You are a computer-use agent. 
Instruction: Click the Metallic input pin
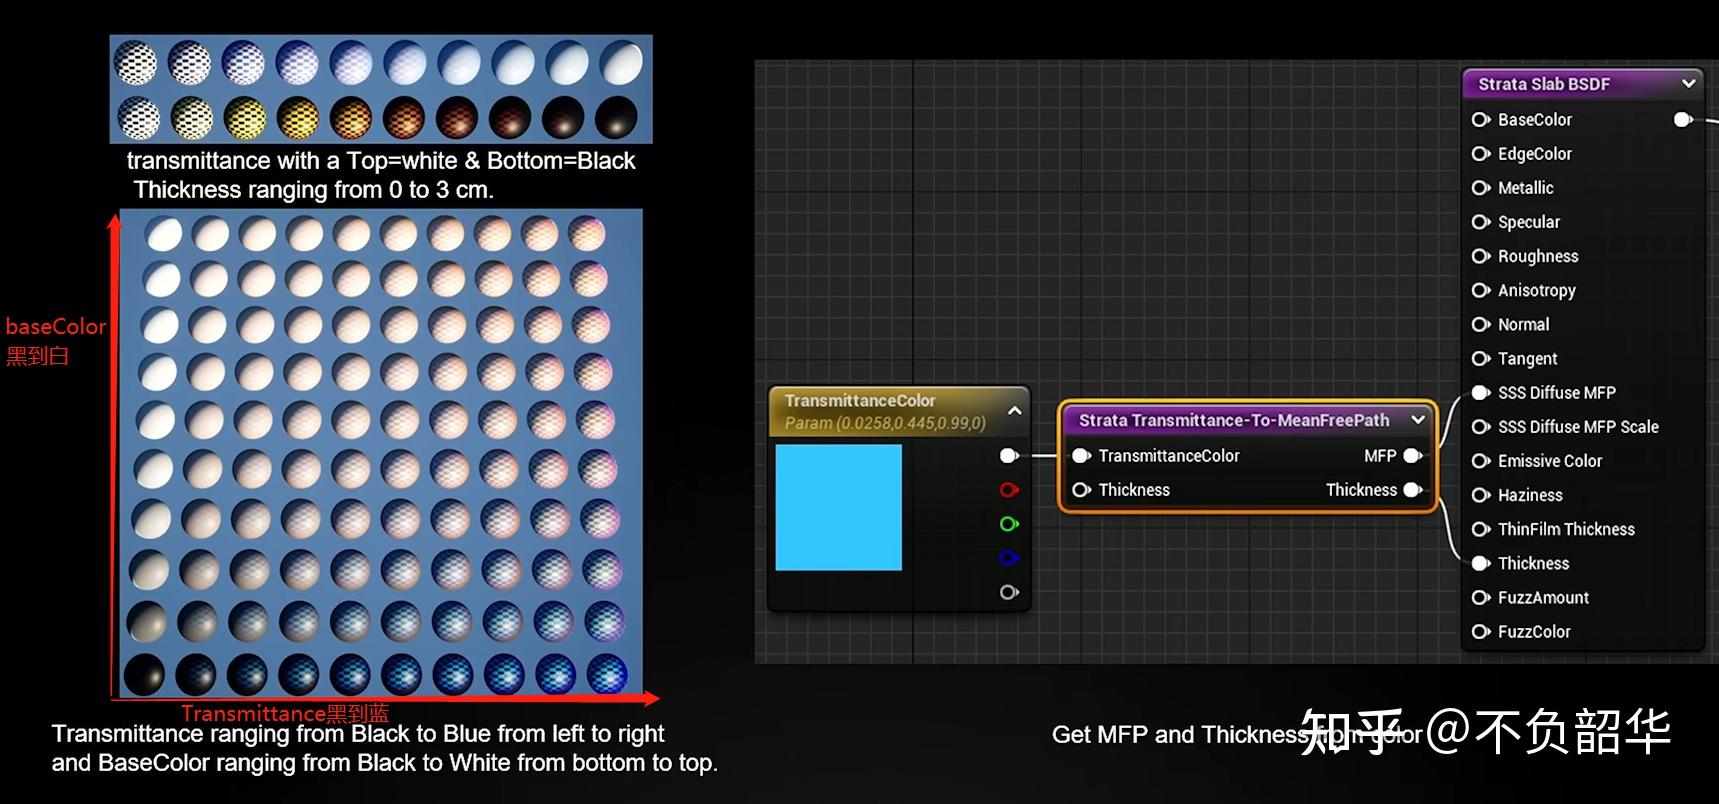(1481, 188)
